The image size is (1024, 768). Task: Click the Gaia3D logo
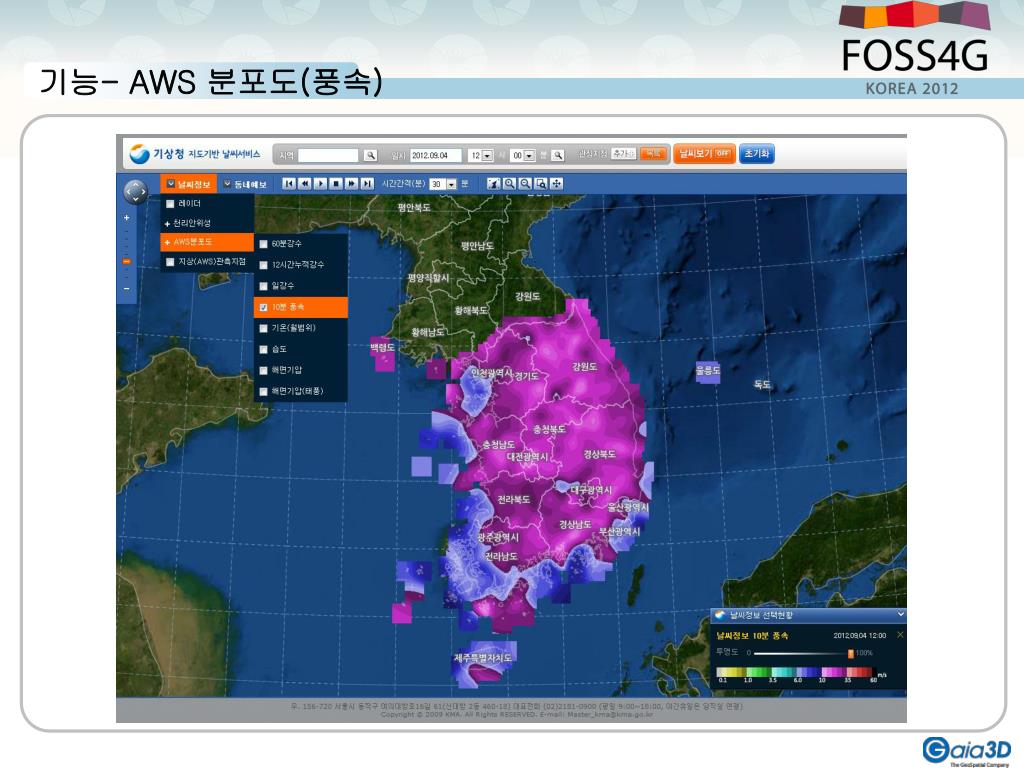pyautogui.click(x=967, y=751)
